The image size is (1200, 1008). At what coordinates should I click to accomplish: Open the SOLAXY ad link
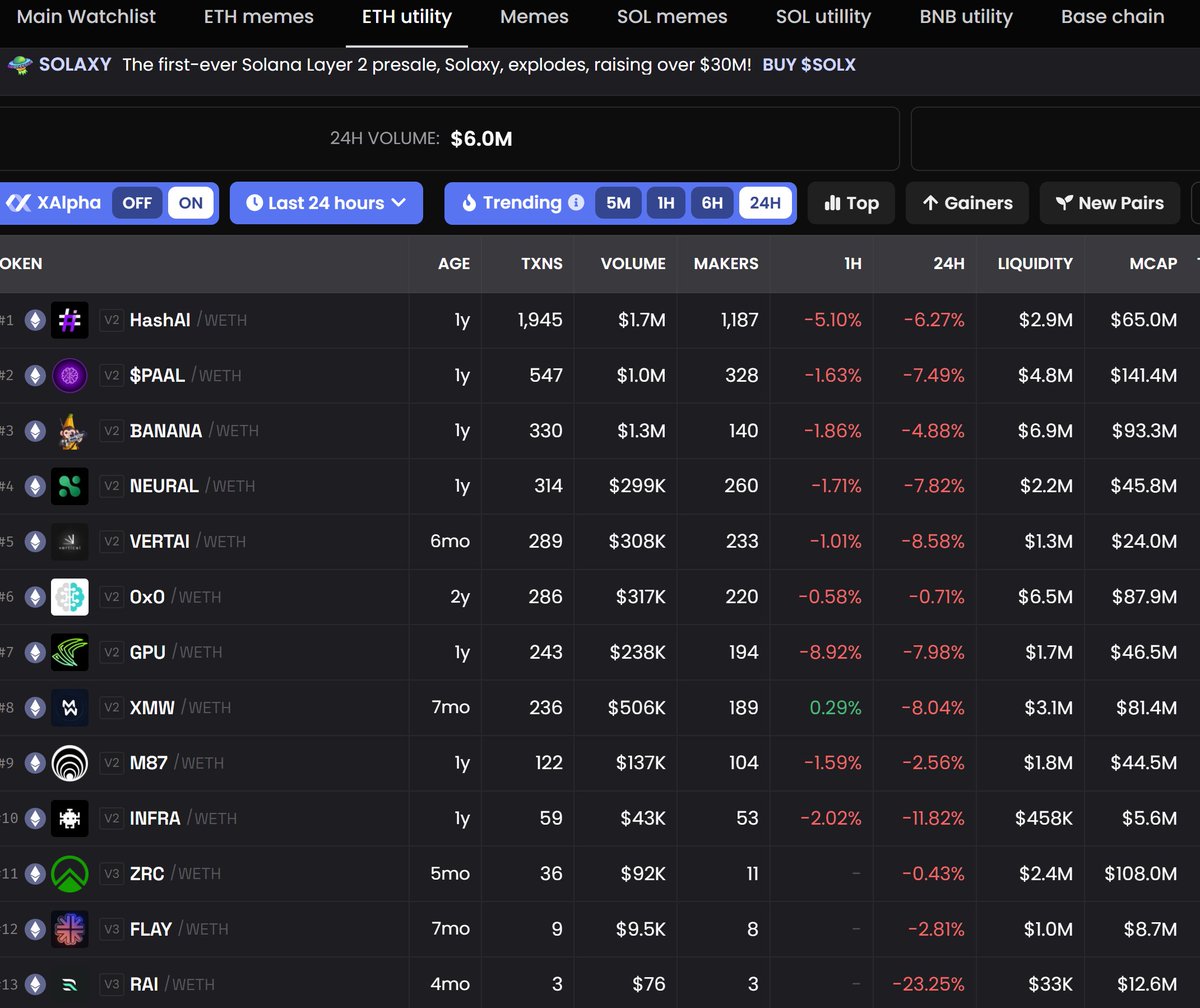(x=76, y=65)
